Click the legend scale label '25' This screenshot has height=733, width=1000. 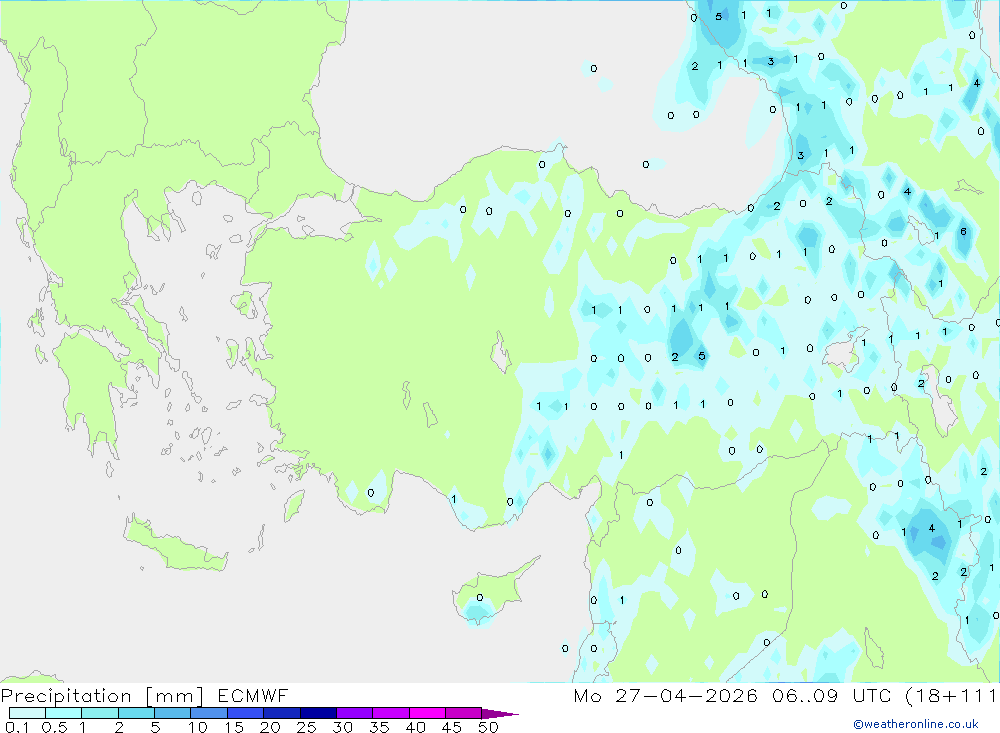pos(306,727)
